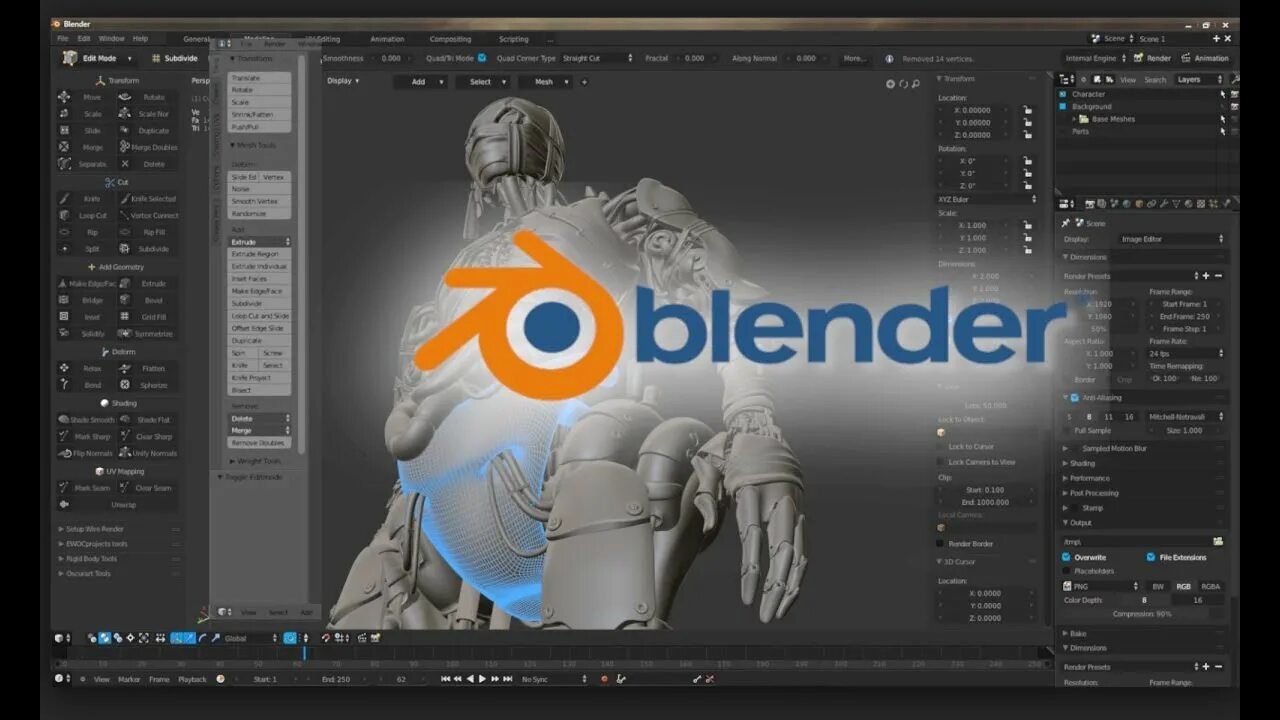Click the pin icon beside Scene in properties
Viewport: 1280px width, 720px height.
pos(1067,223)
